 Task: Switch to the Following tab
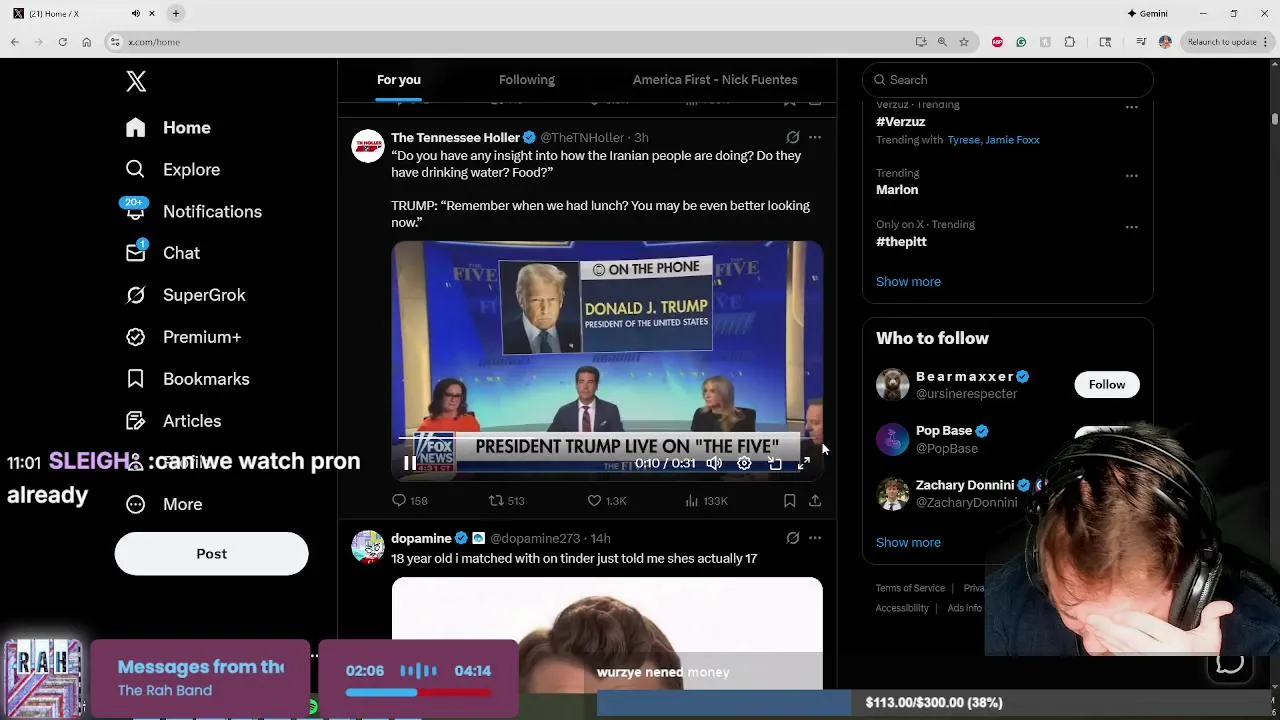pyautogui.click(x=526, y=80)
